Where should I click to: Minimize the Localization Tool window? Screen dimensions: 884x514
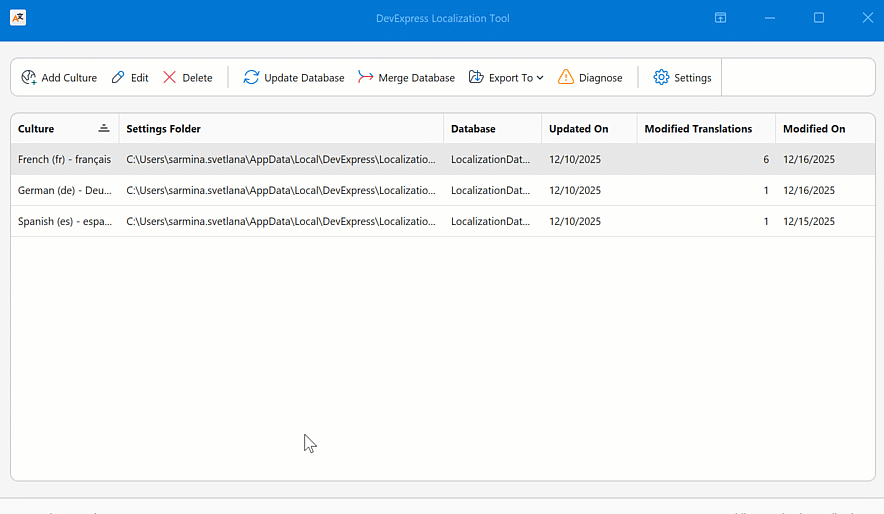[770, 18]
